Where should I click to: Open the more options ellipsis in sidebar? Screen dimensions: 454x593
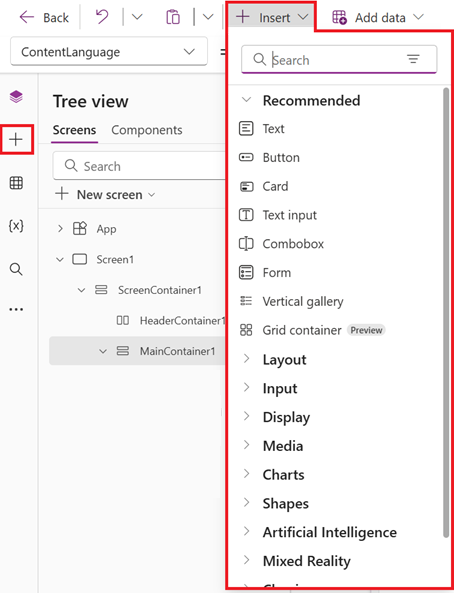pos(16,309)
